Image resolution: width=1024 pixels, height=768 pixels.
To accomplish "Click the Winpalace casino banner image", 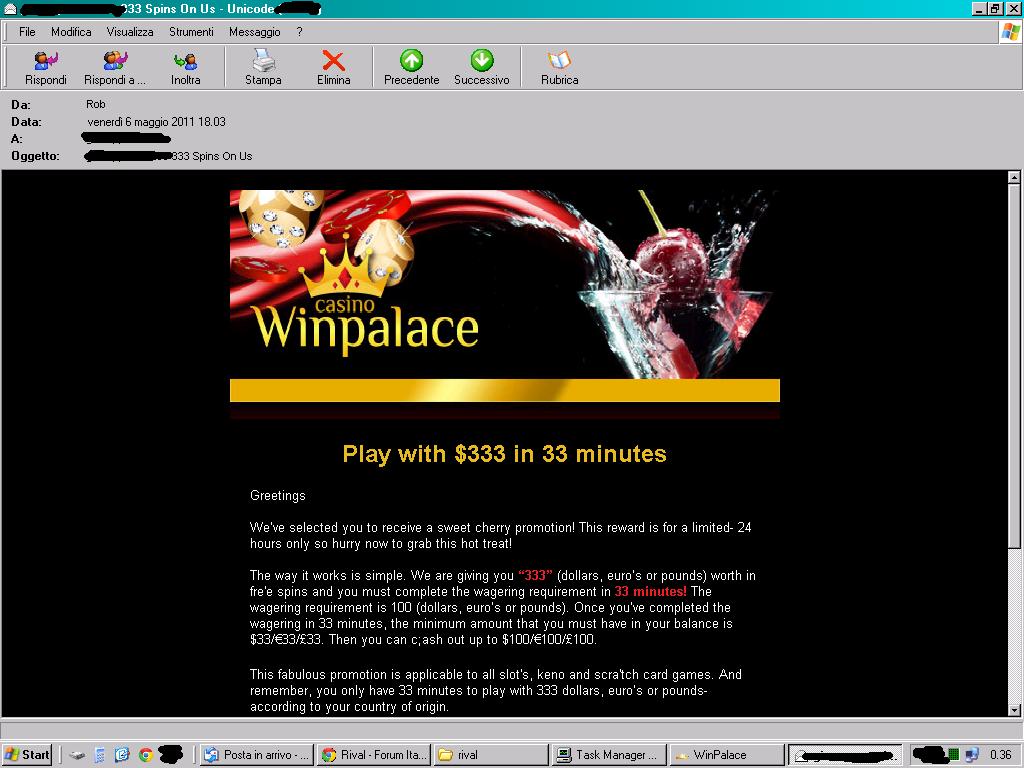I will point(504,285).
